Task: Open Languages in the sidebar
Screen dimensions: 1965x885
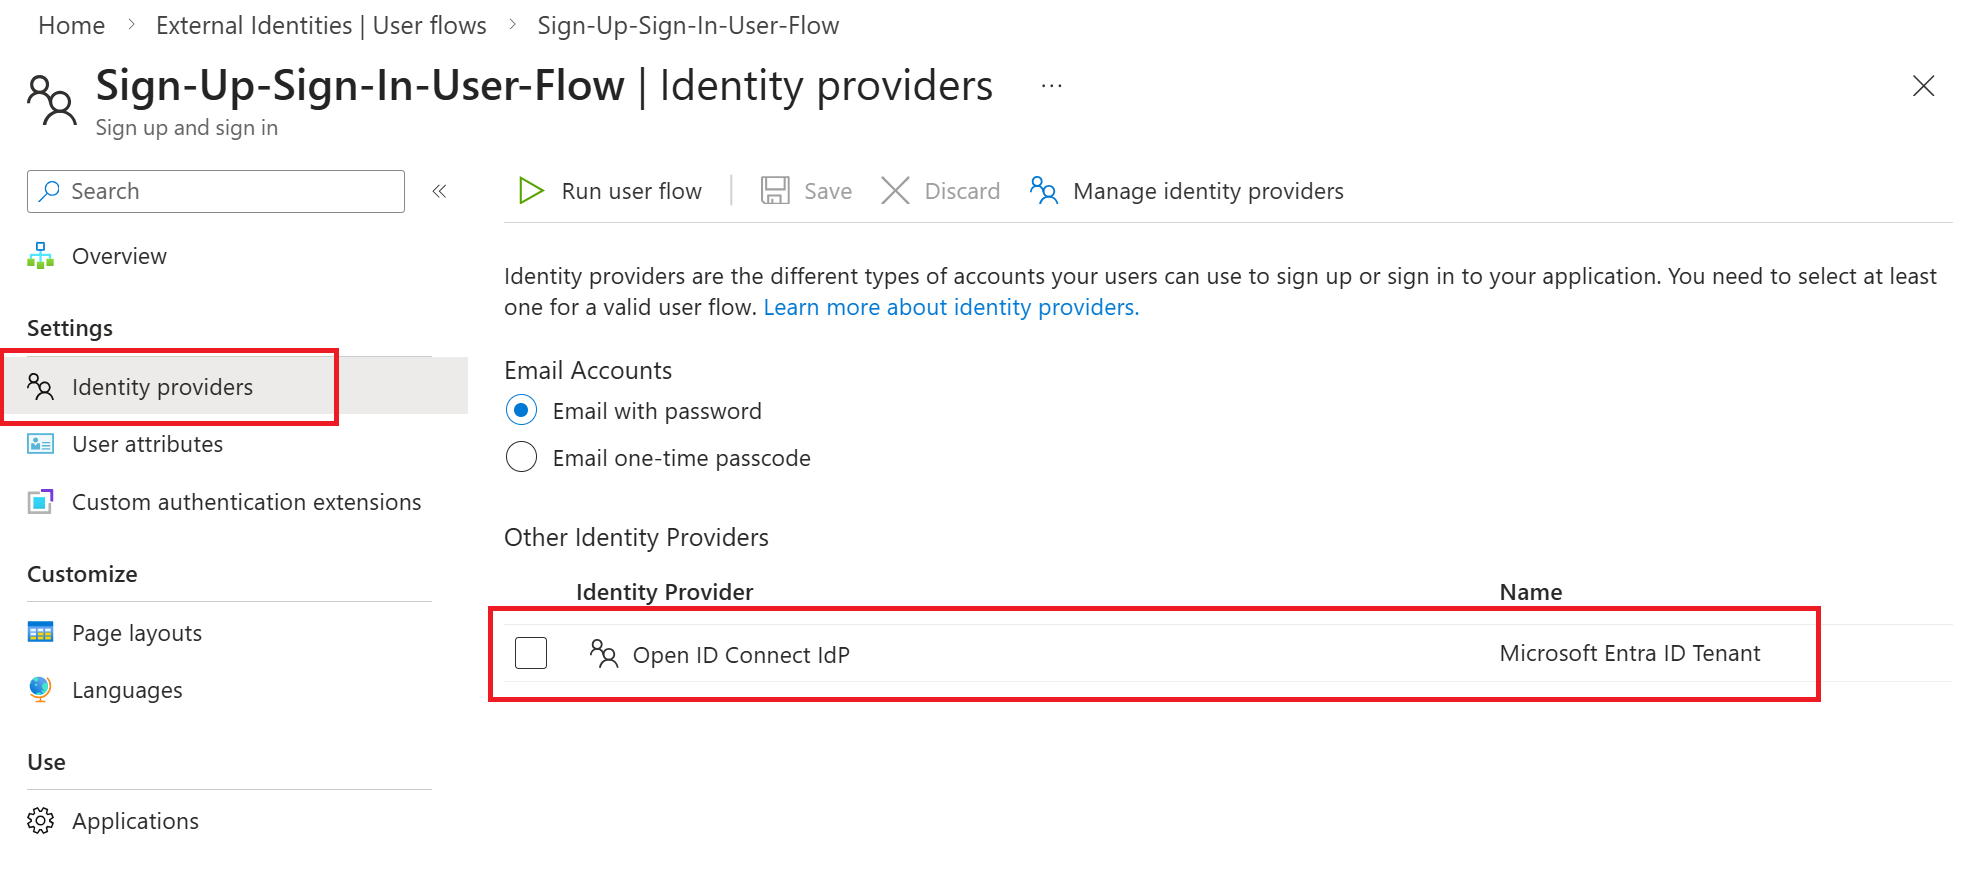Action: click(127, 690)
